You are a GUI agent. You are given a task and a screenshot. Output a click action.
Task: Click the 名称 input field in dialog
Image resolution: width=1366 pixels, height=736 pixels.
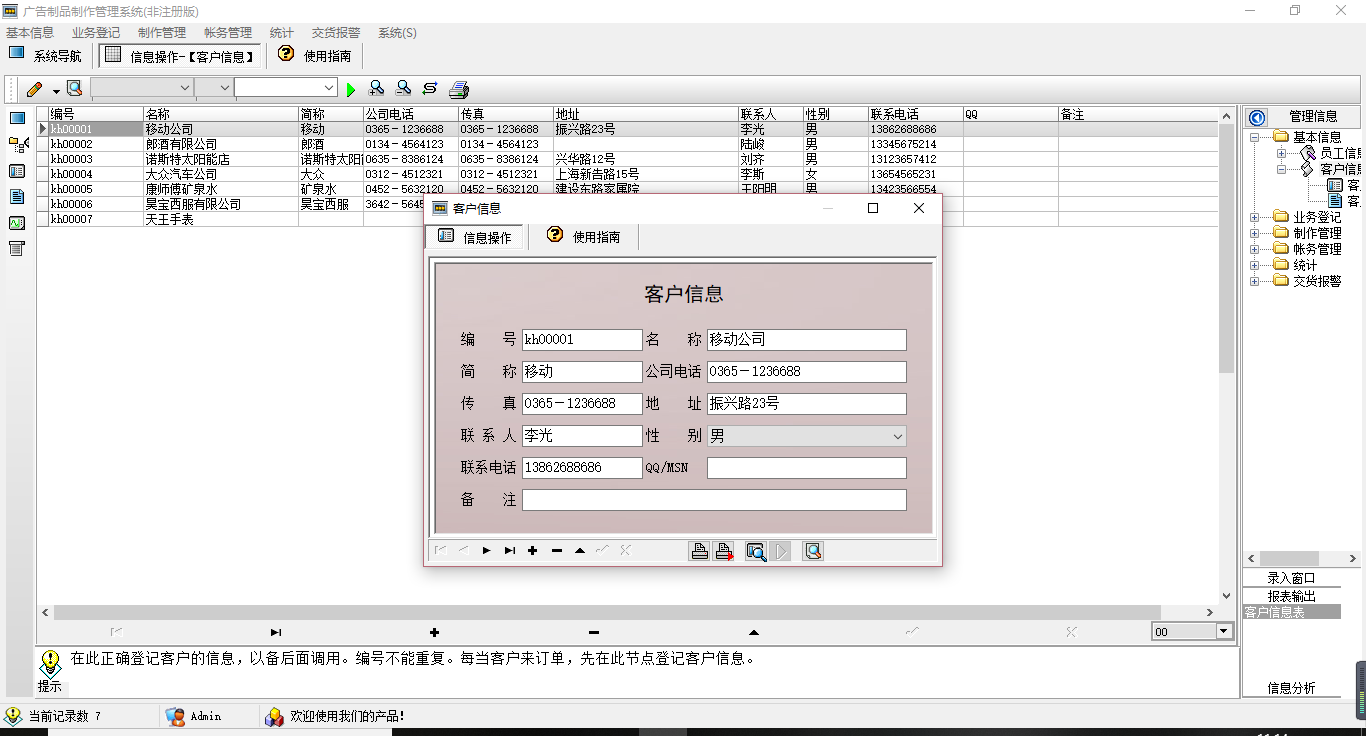807,340
